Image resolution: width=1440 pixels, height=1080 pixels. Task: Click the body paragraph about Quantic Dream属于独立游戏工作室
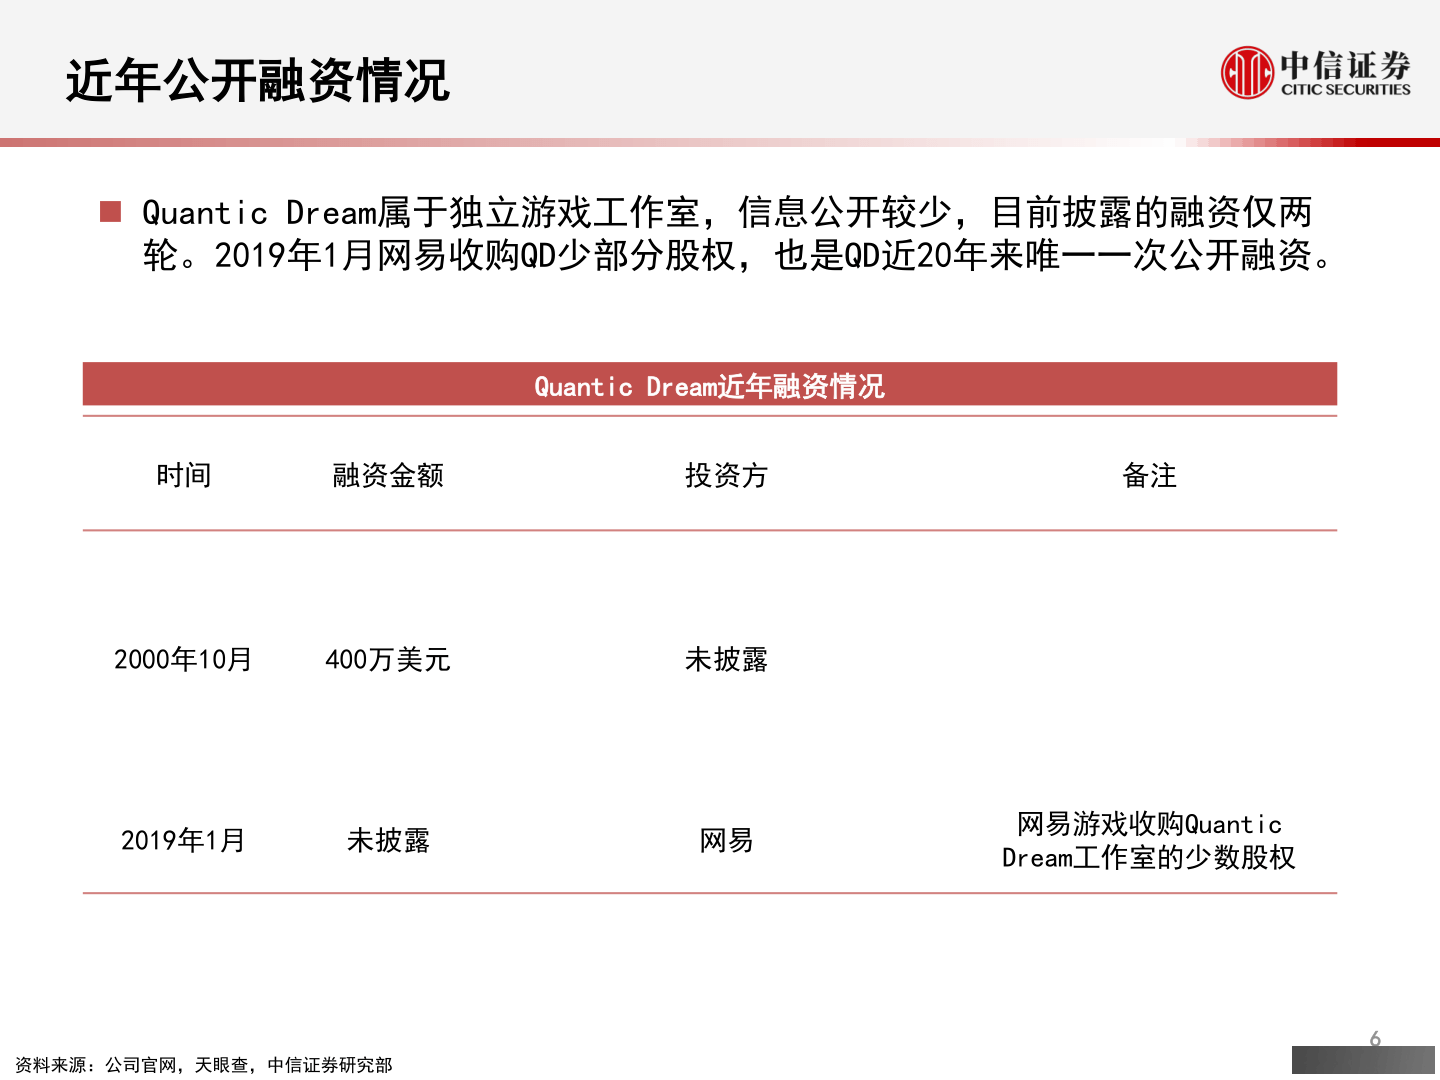pyautogui.click(x=738, y=234)
